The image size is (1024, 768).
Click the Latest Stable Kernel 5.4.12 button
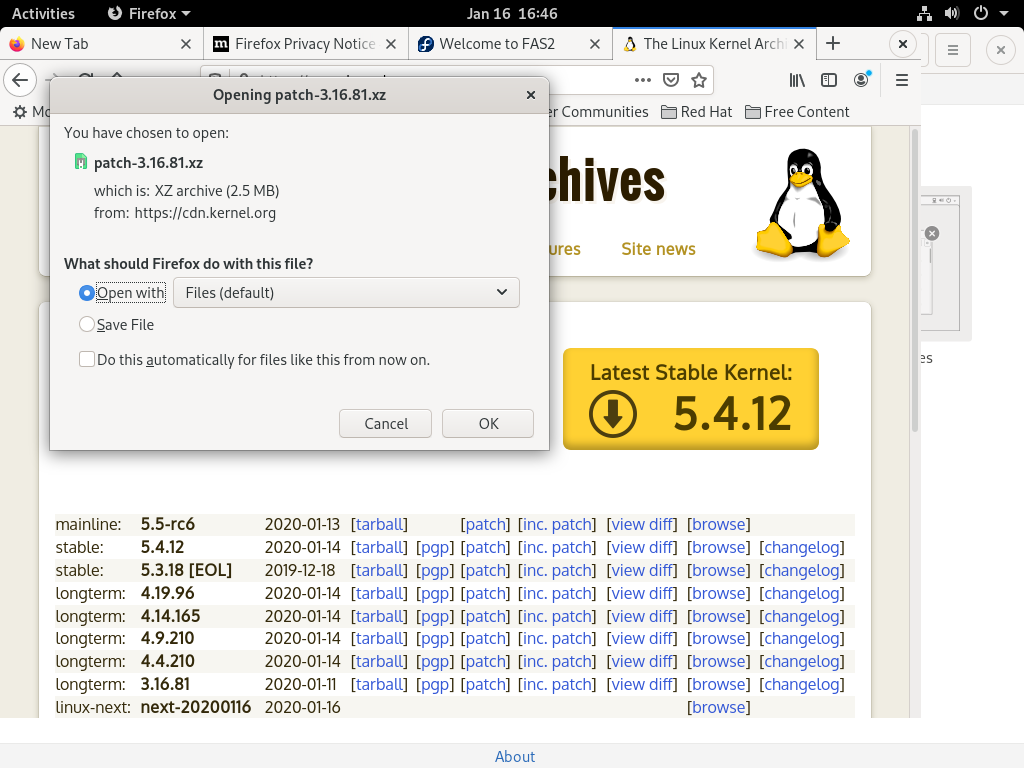pos(691,399)
